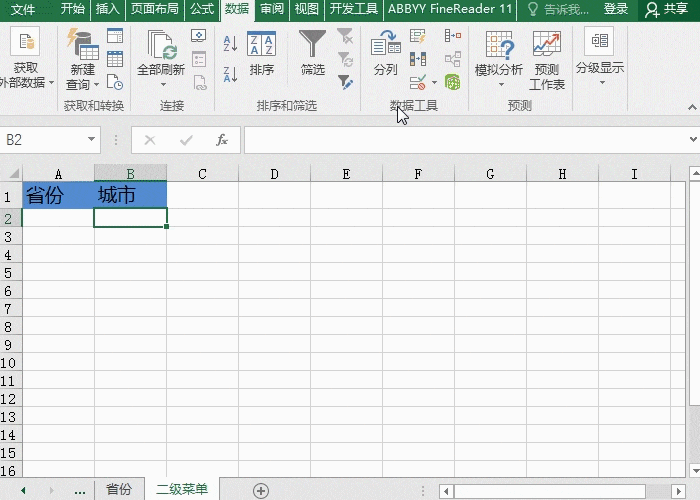The height and width of the screenshot is (500, 700).
Task: Switch to the 省份 sheet tab
Action: coord(119,489)
